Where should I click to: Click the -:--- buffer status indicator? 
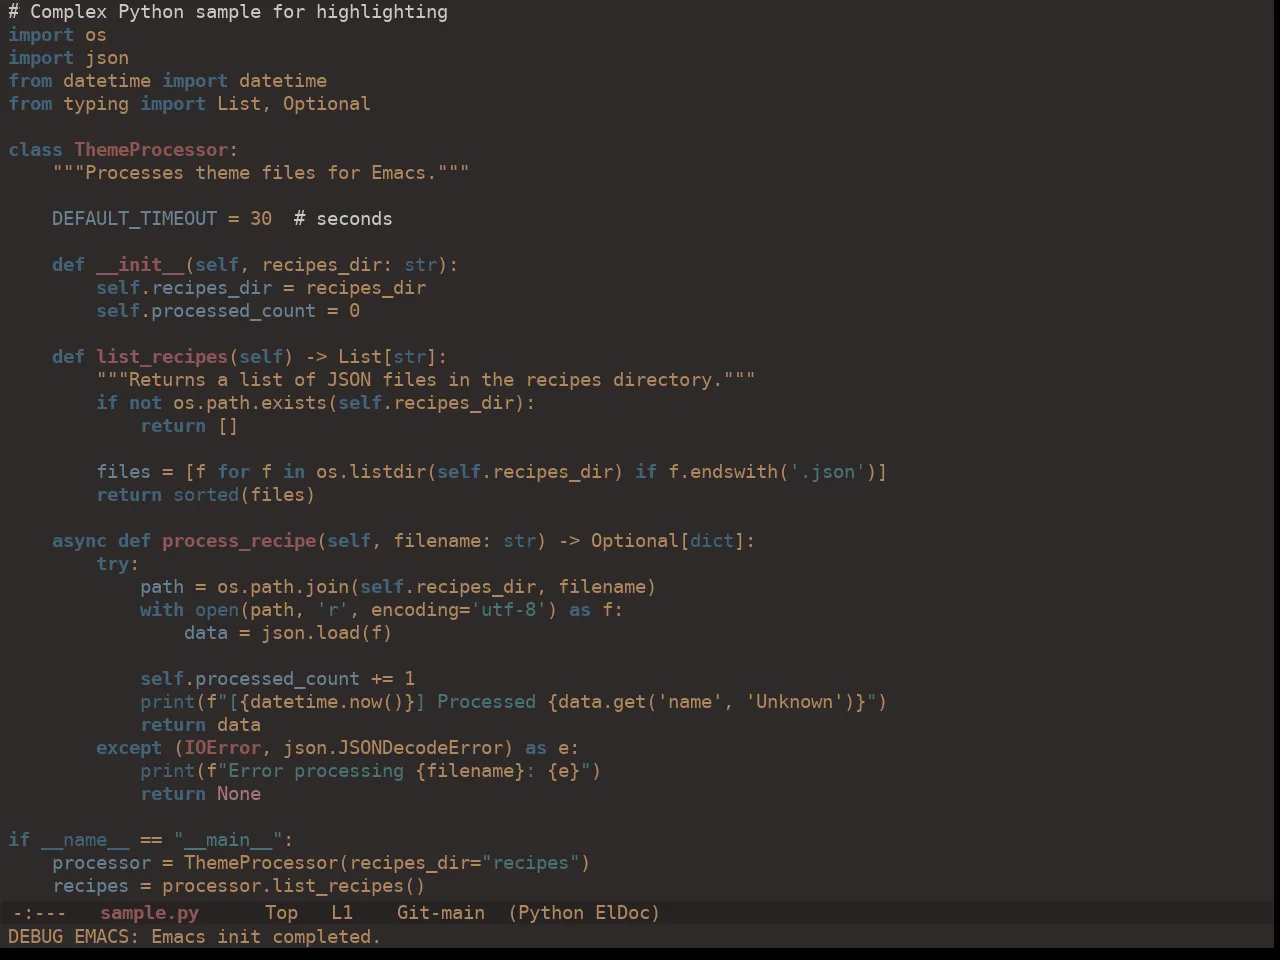click(39, 912)
